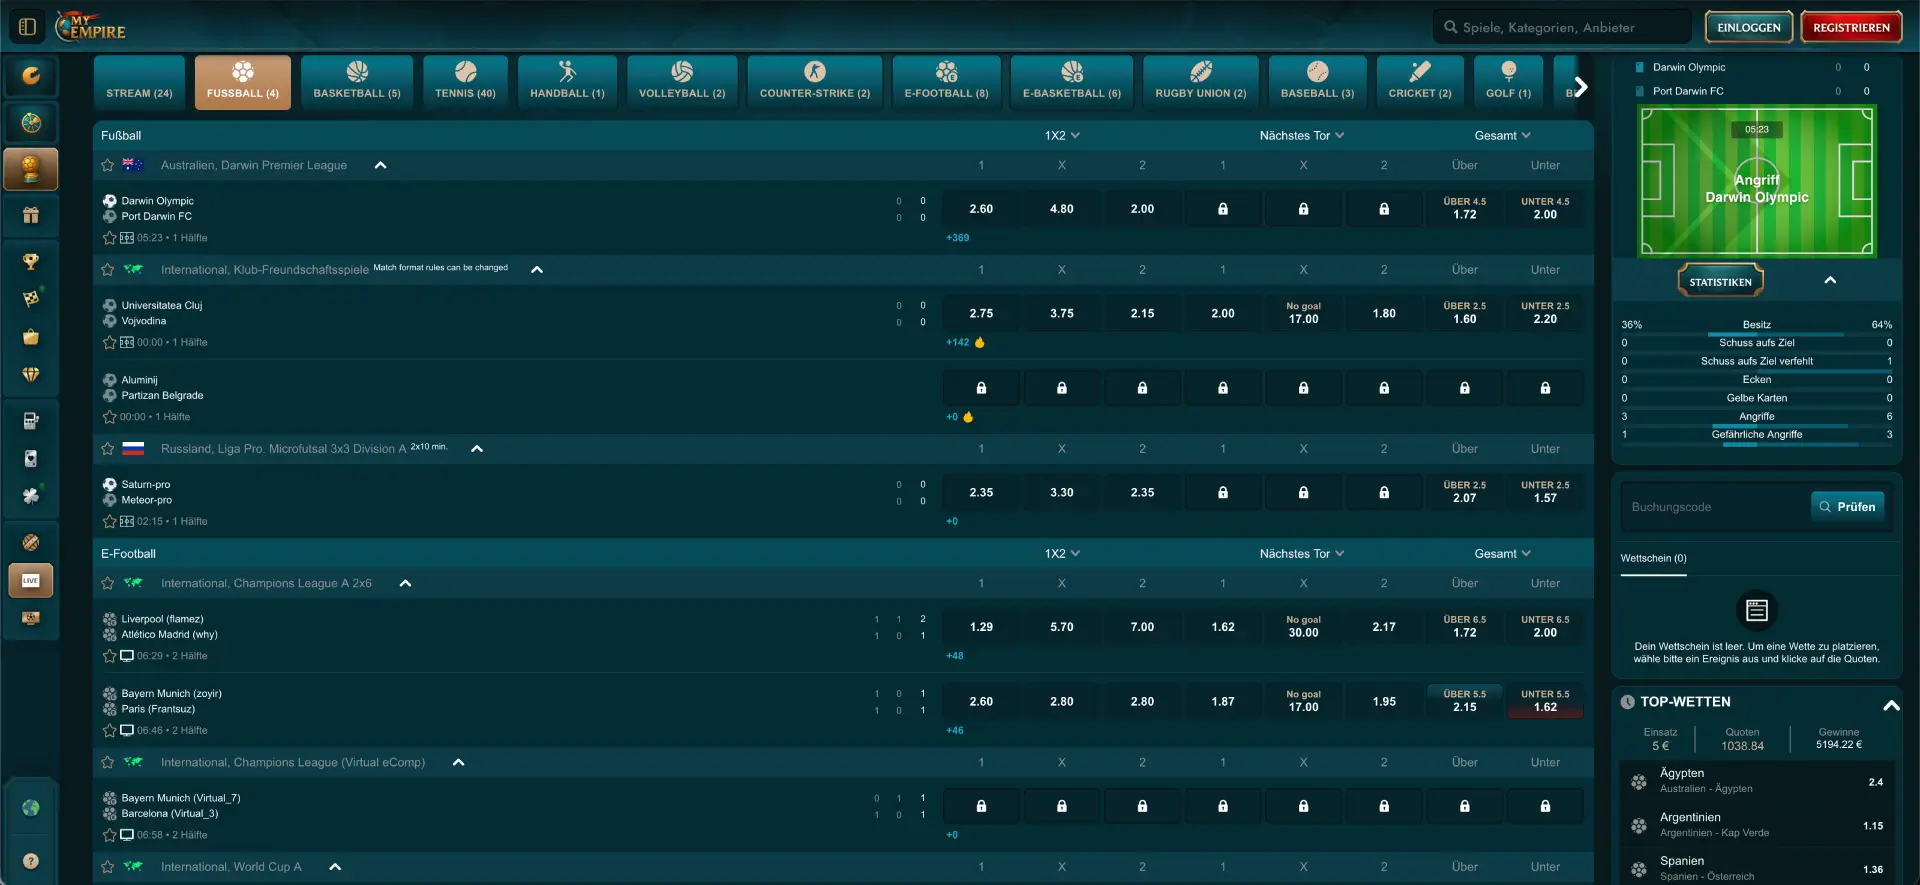Click the EINLOGGEN button
This screenshot has height=885, width=1920.
[x=1749, y=27]
